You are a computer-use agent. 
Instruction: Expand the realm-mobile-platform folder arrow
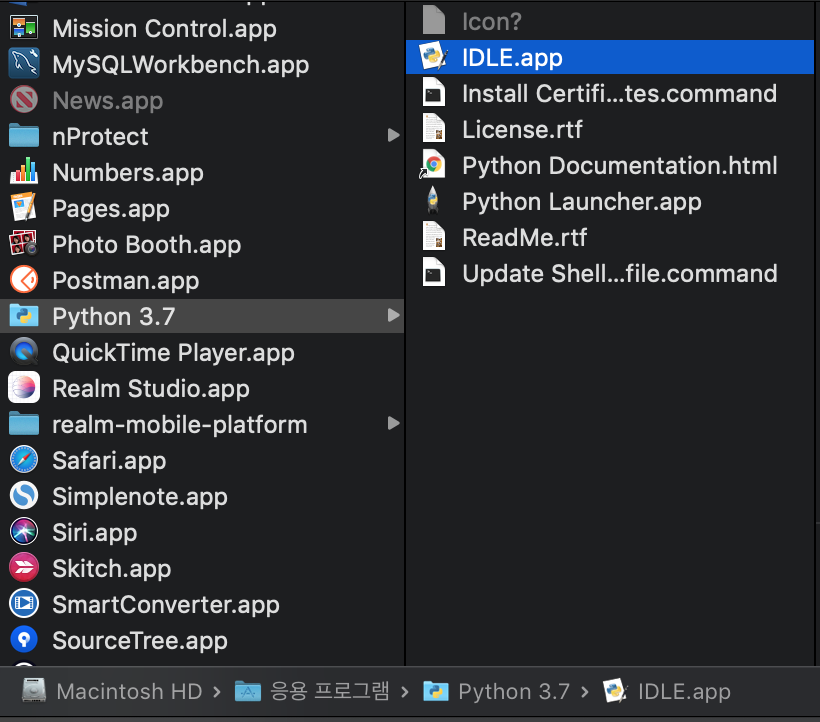click(393, 424)
